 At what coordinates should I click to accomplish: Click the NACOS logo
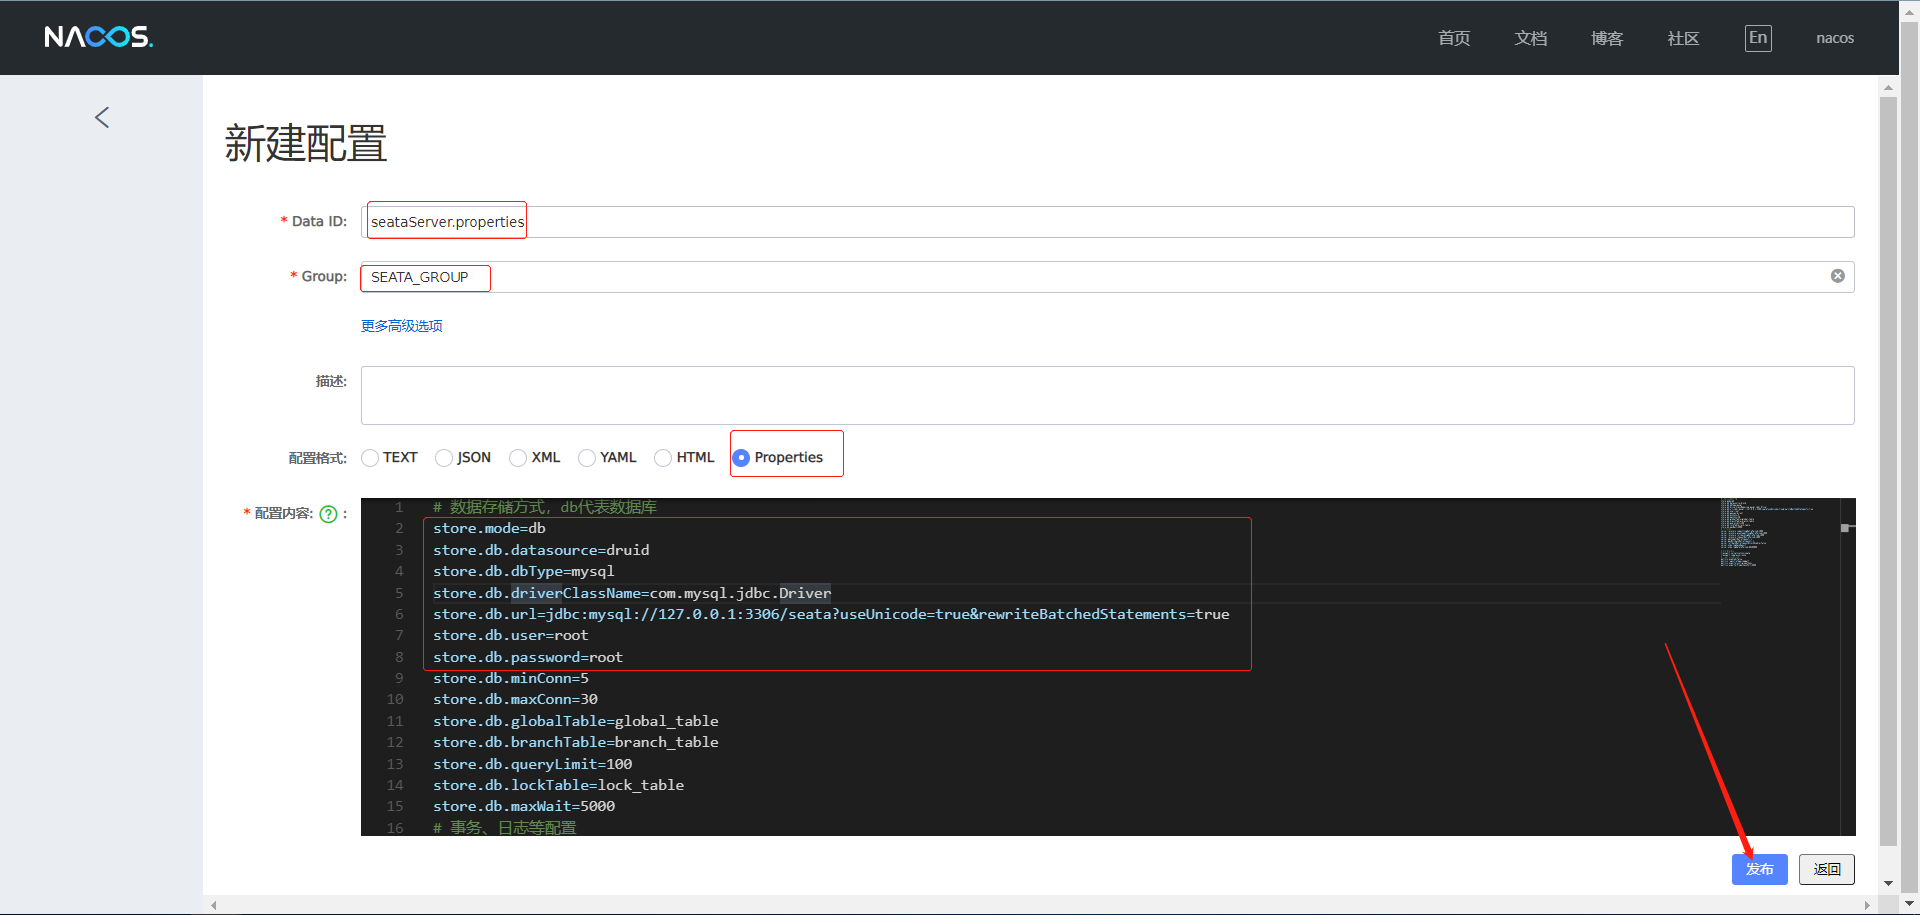98,38
